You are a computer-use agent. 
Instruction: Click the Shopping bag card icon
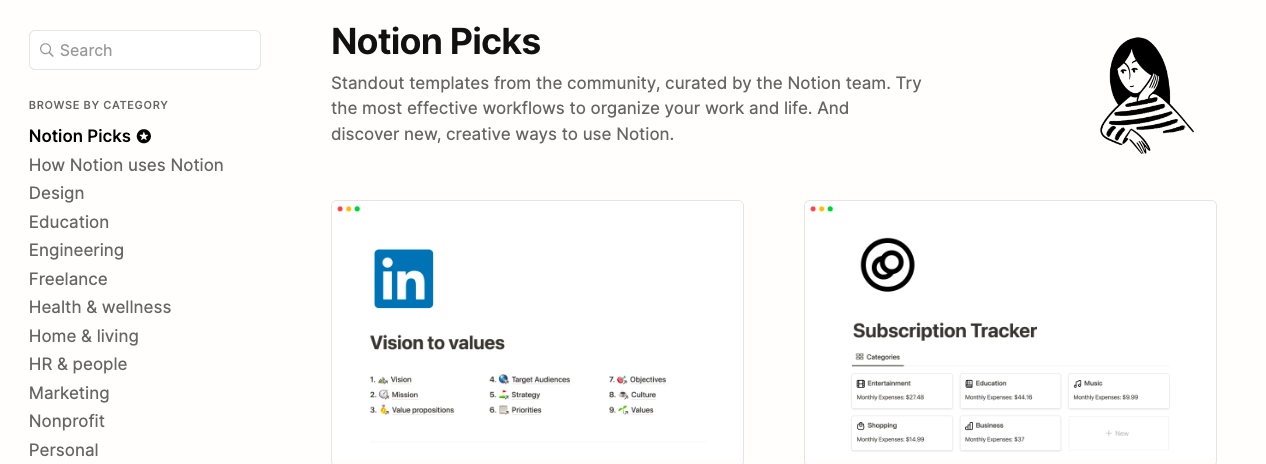tap(860, 425)
